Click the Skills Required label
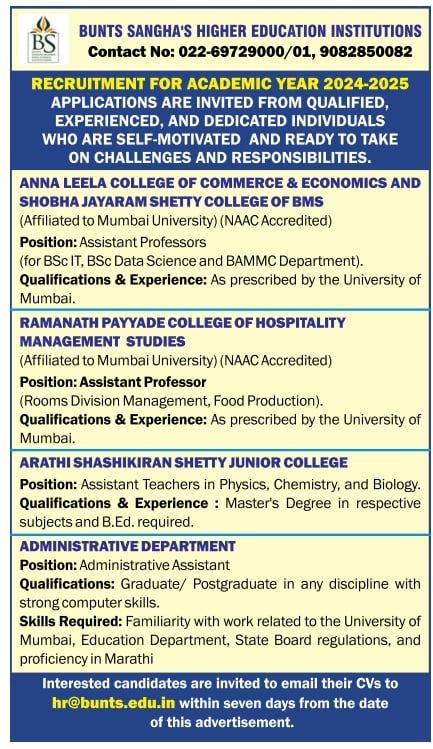This screenshot has width=433, height=749. coord(71,621)
